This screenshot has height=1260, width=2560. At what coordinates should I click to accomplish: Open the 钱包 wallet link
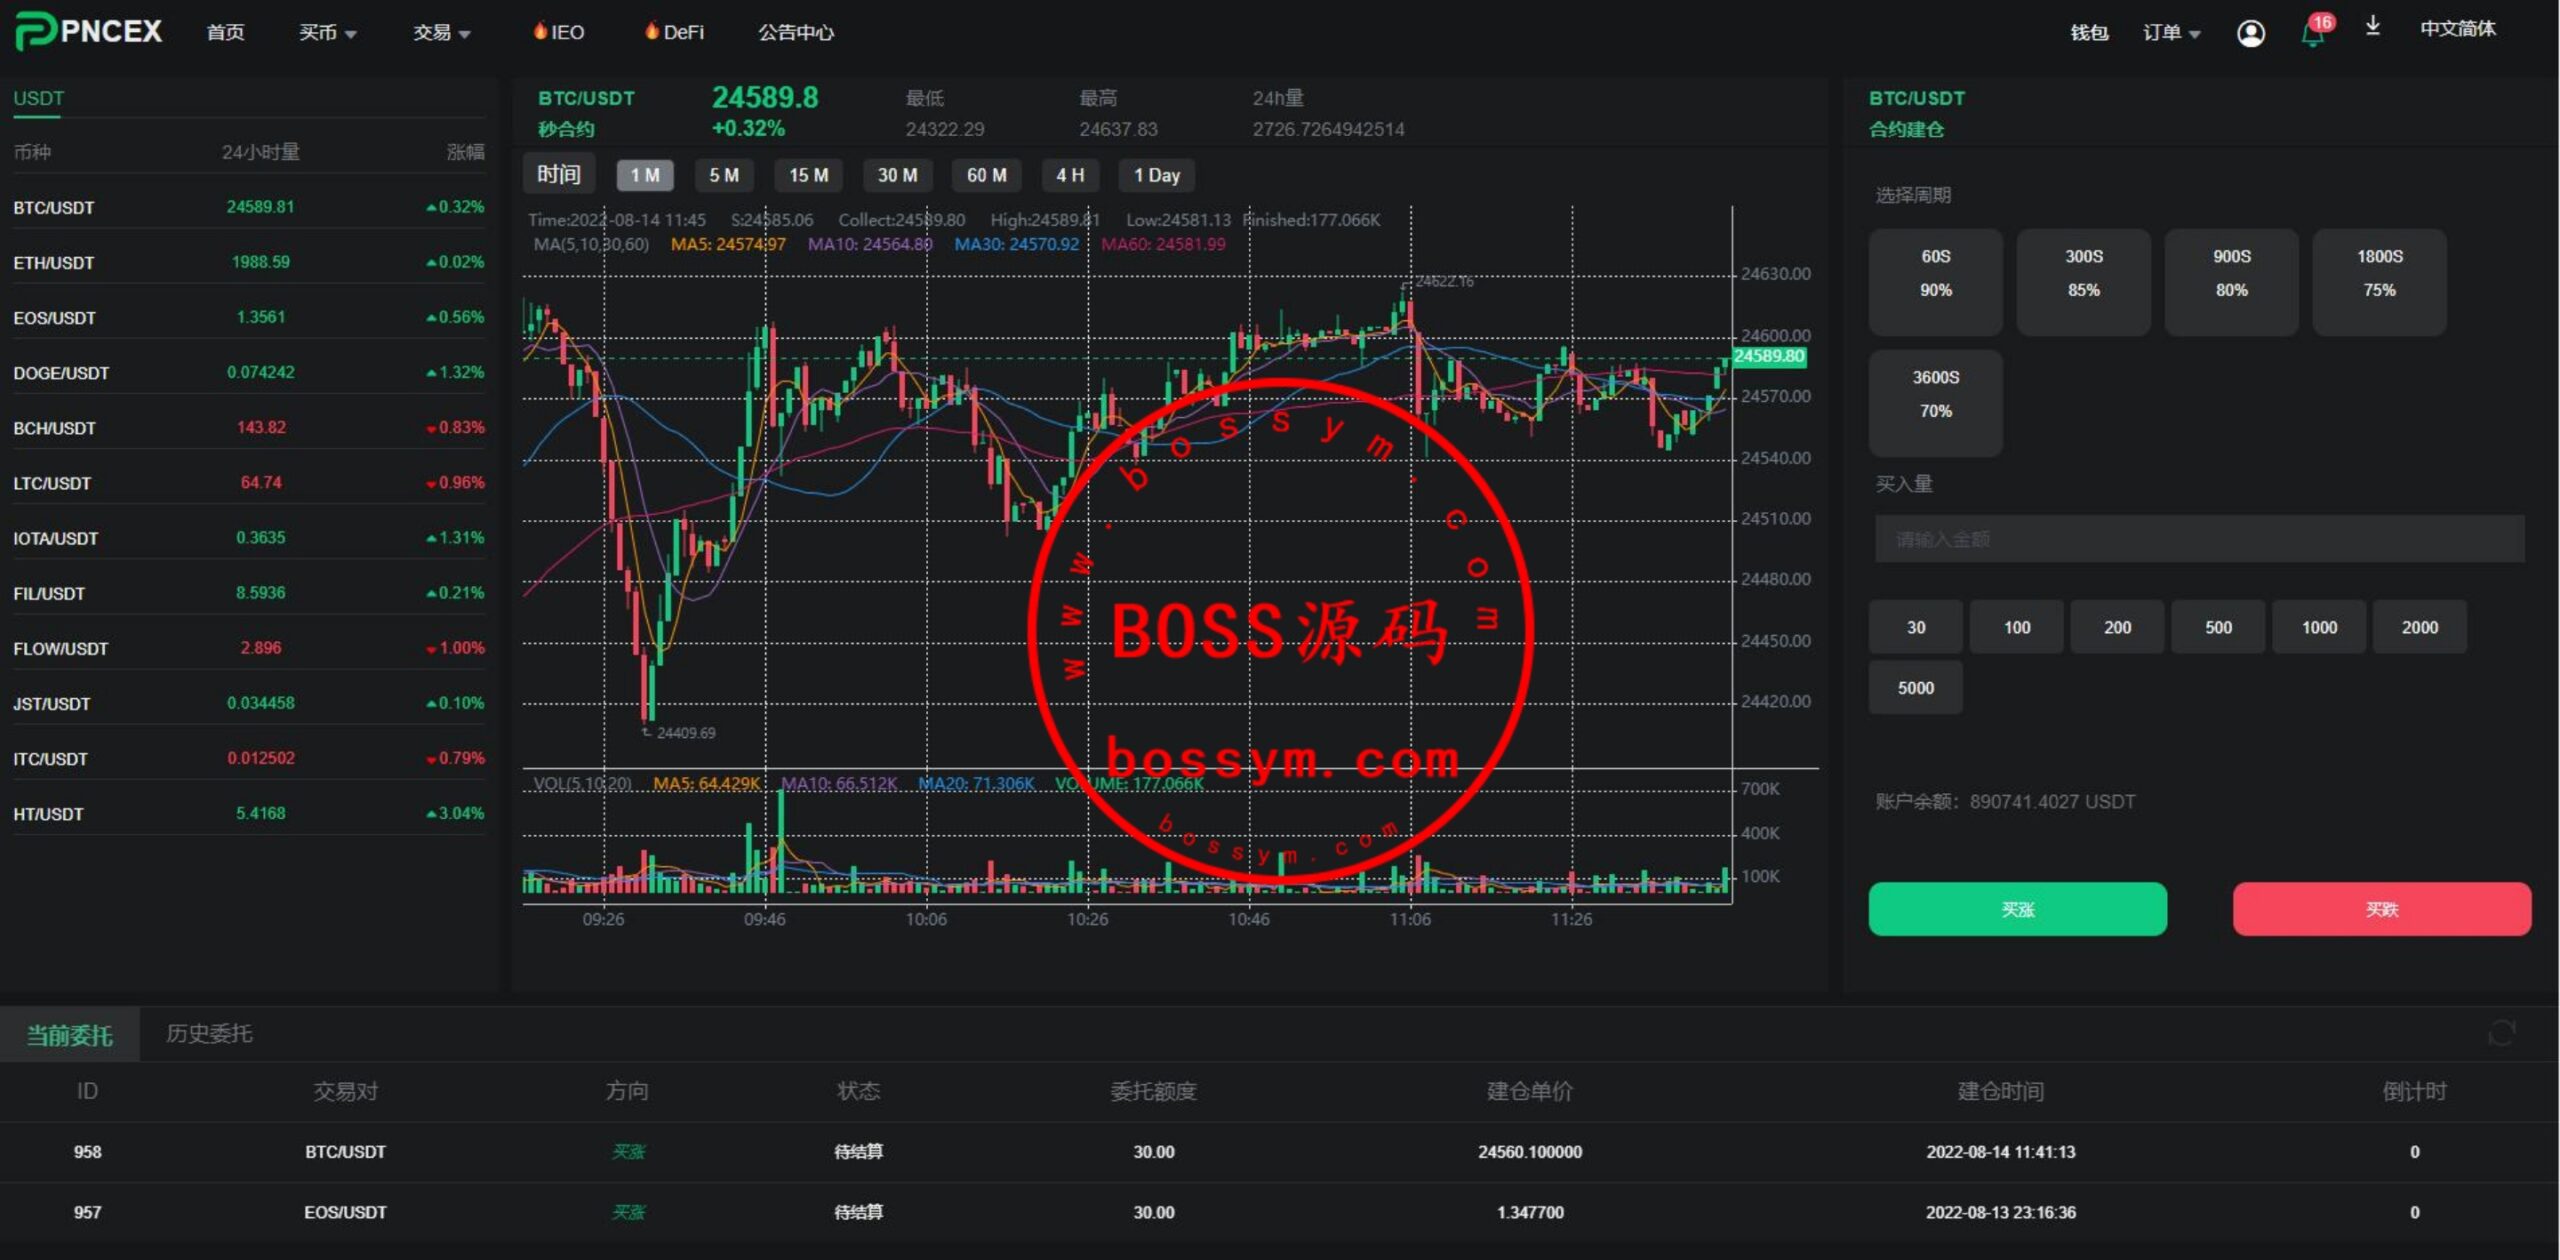[2089, 32]
